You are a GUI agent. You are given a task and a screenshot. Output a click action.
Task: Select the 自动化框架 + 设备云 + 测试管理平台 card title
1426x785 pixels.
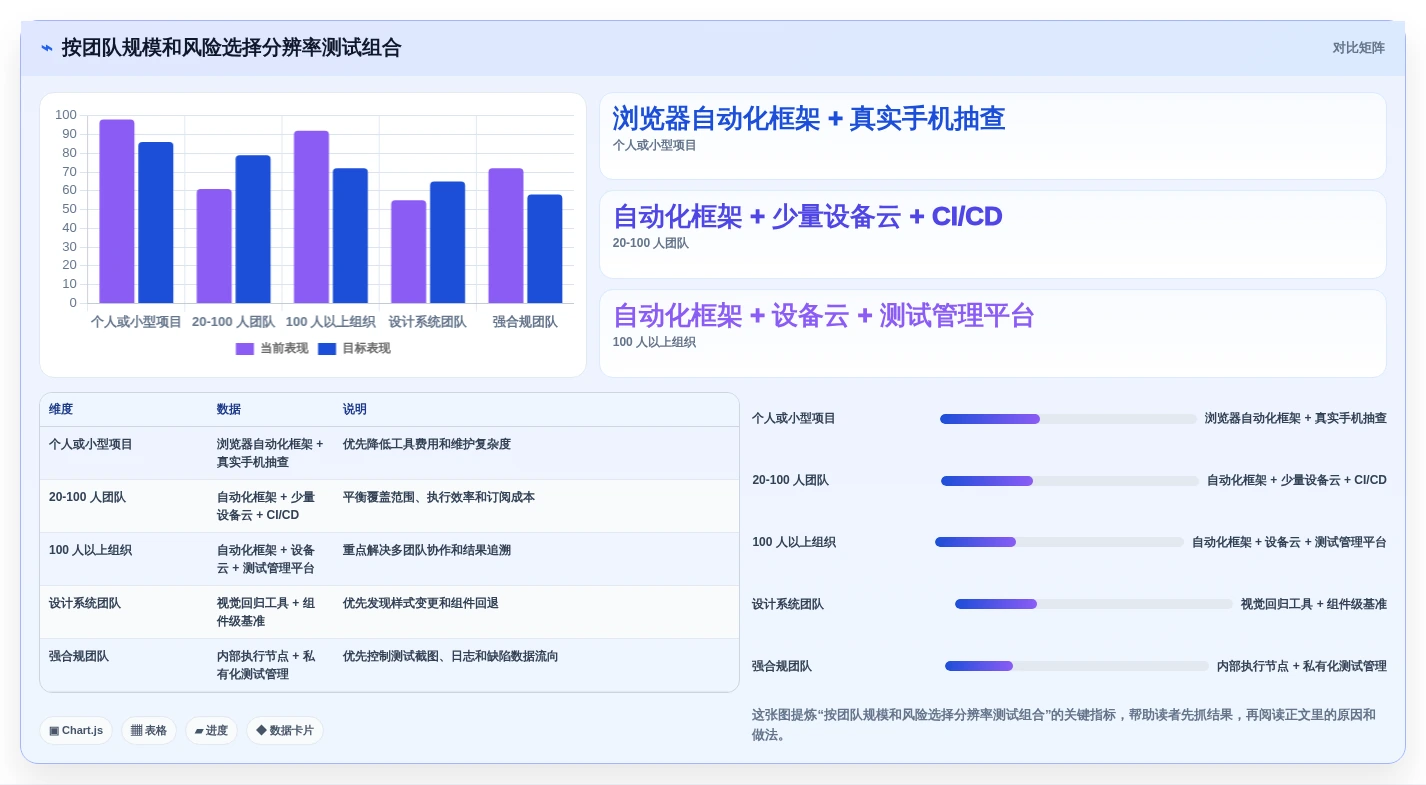point(823,316)
